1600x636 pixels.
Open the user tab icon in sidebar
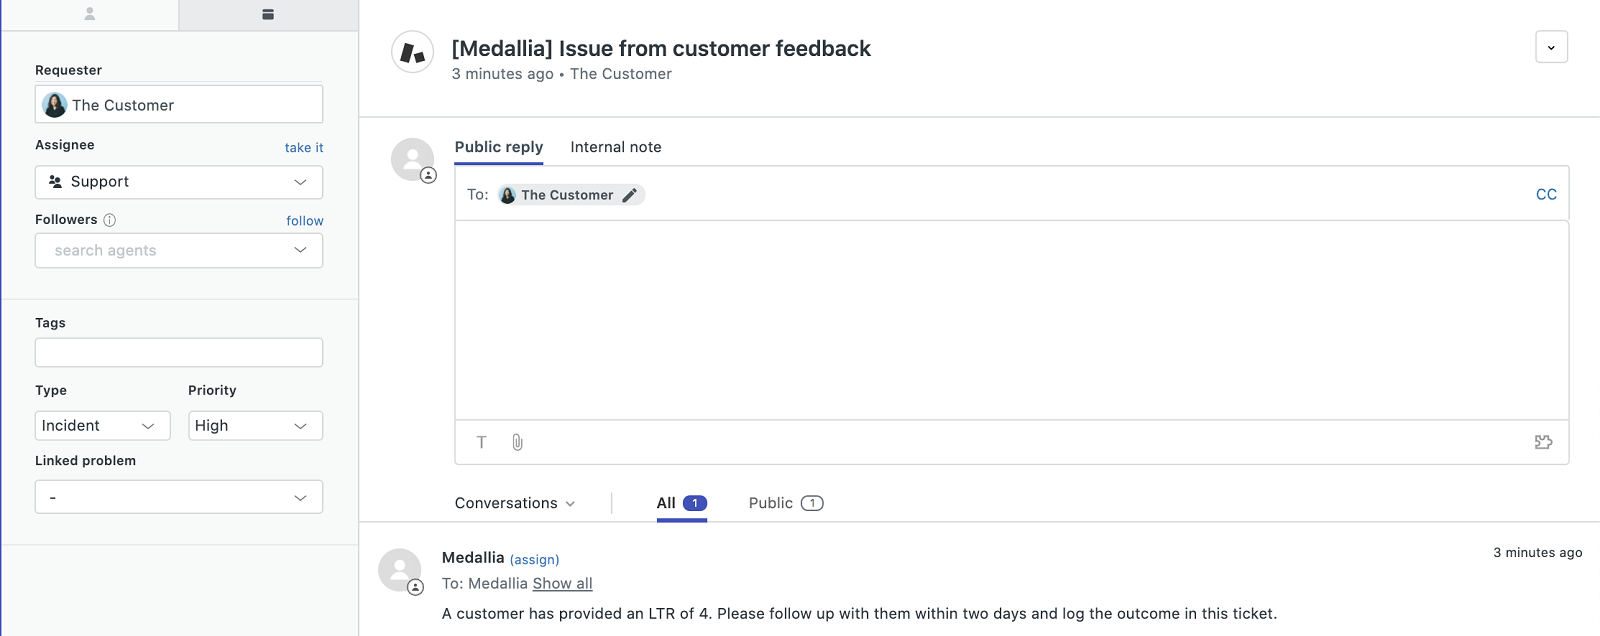point(90,14)
